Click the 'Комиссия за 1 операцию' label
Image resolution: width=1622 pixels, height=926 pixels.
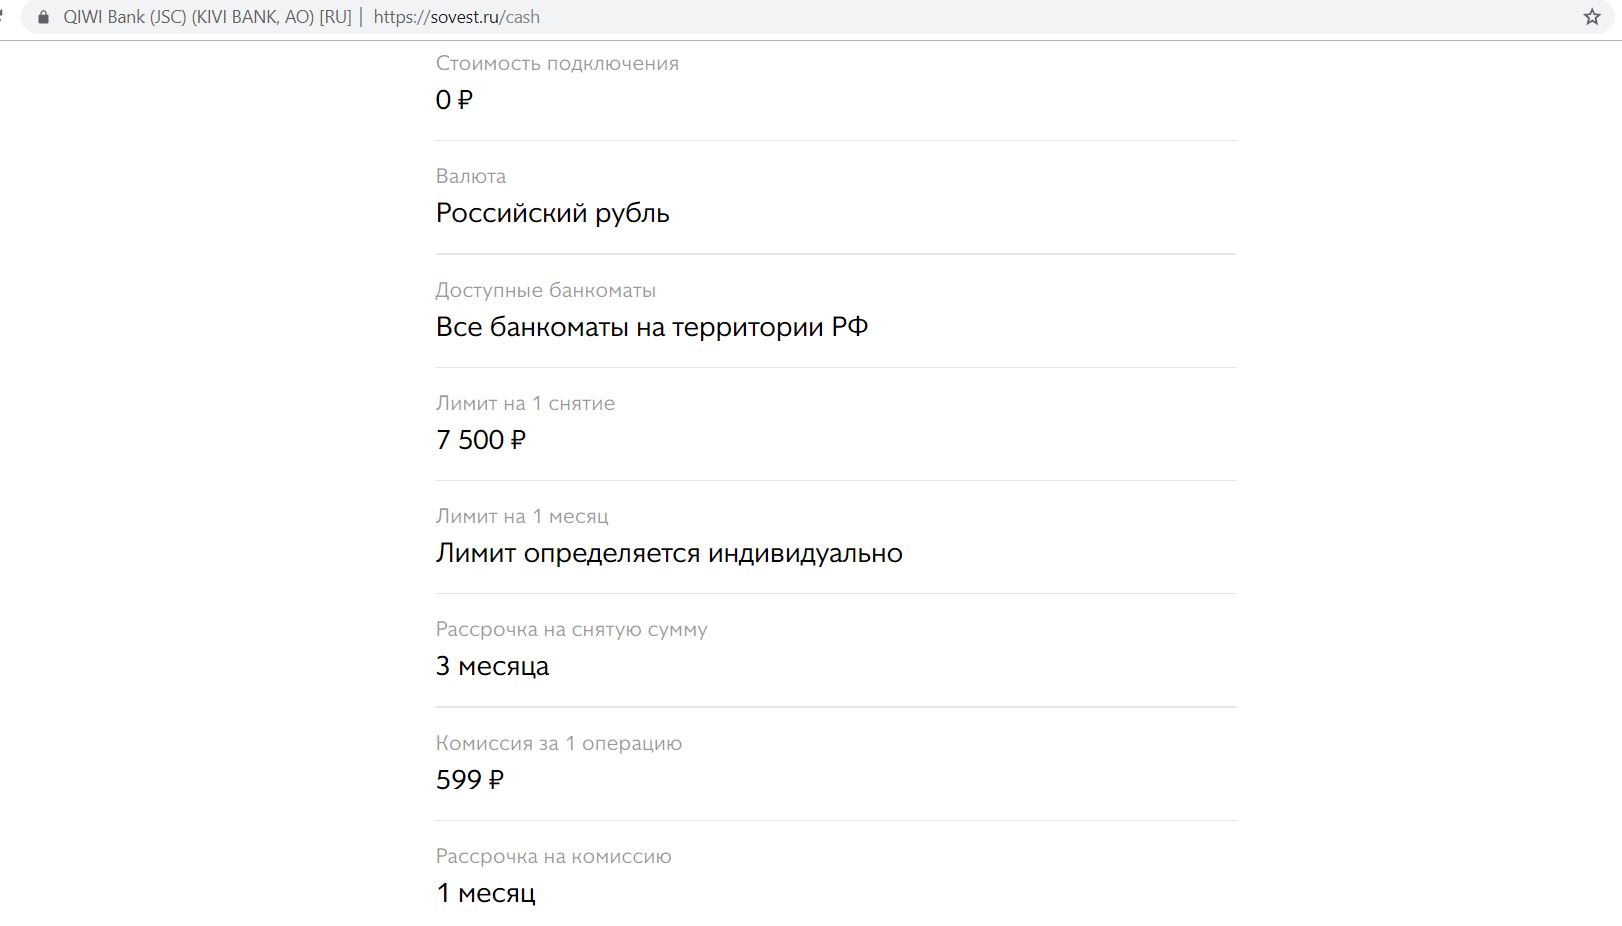click(559, 743)
